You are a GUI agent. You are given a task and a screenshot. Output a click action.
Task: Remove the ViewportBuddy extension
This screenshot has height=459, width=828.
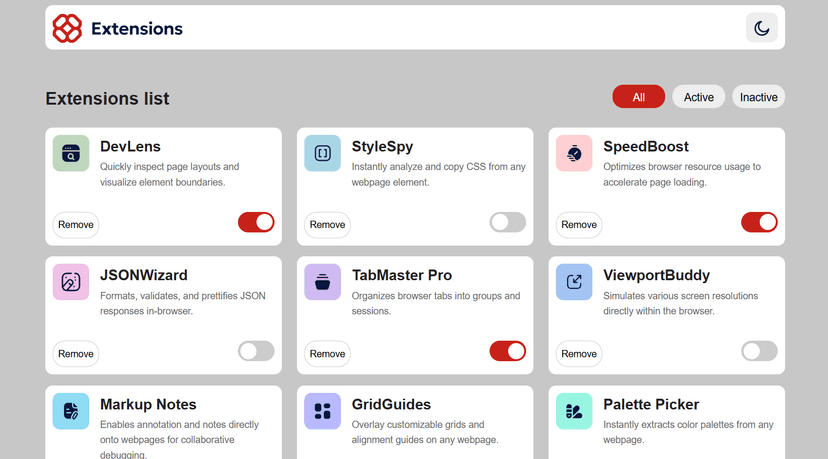tap(579, 353)
